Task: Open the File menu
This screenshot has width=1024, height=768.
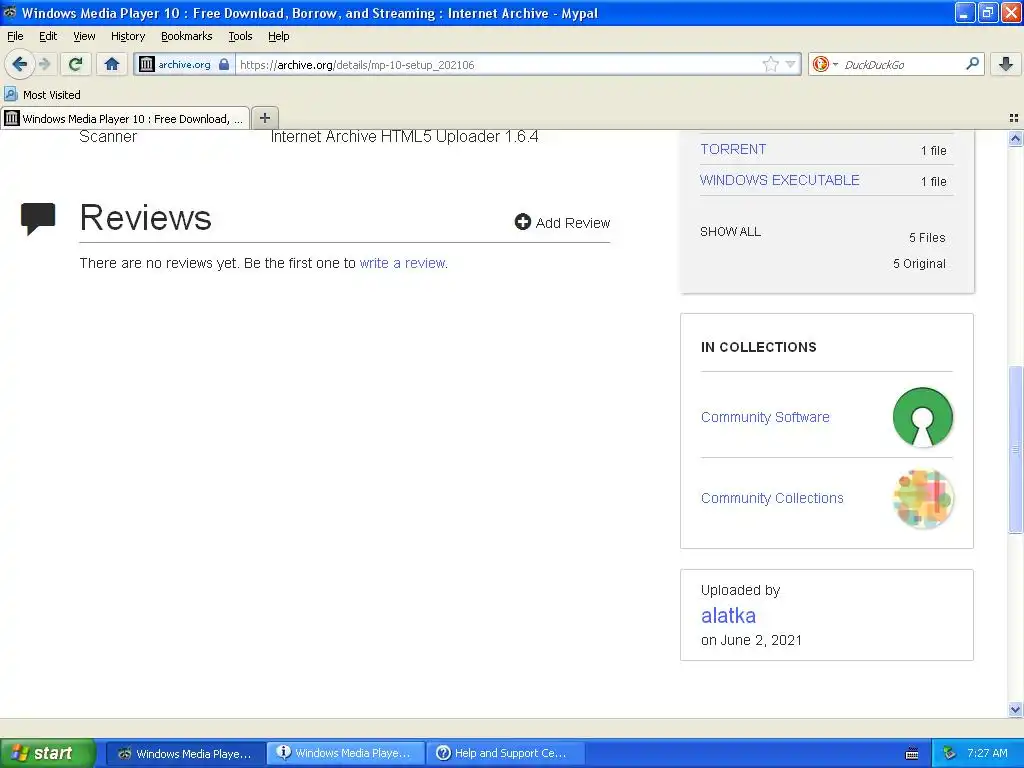Action: pyautogui.click(x=15, y=36)
